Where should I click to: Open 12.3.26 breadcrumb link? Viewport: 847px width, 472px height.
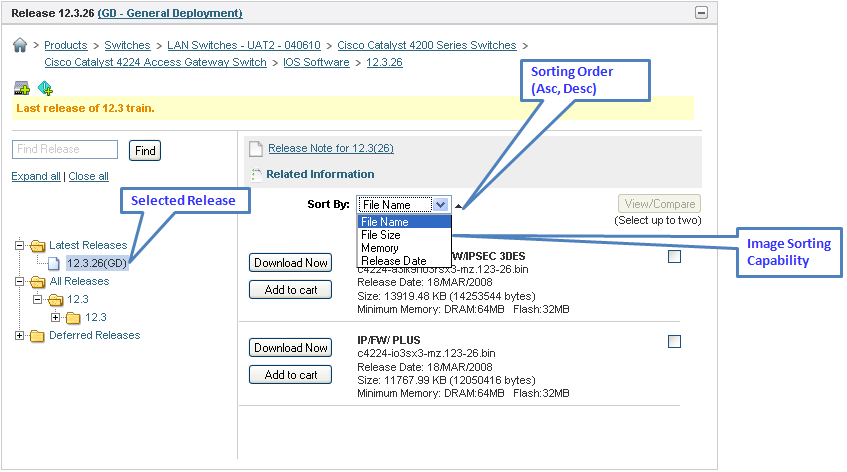pyautogui.click(x=384, y=63)
